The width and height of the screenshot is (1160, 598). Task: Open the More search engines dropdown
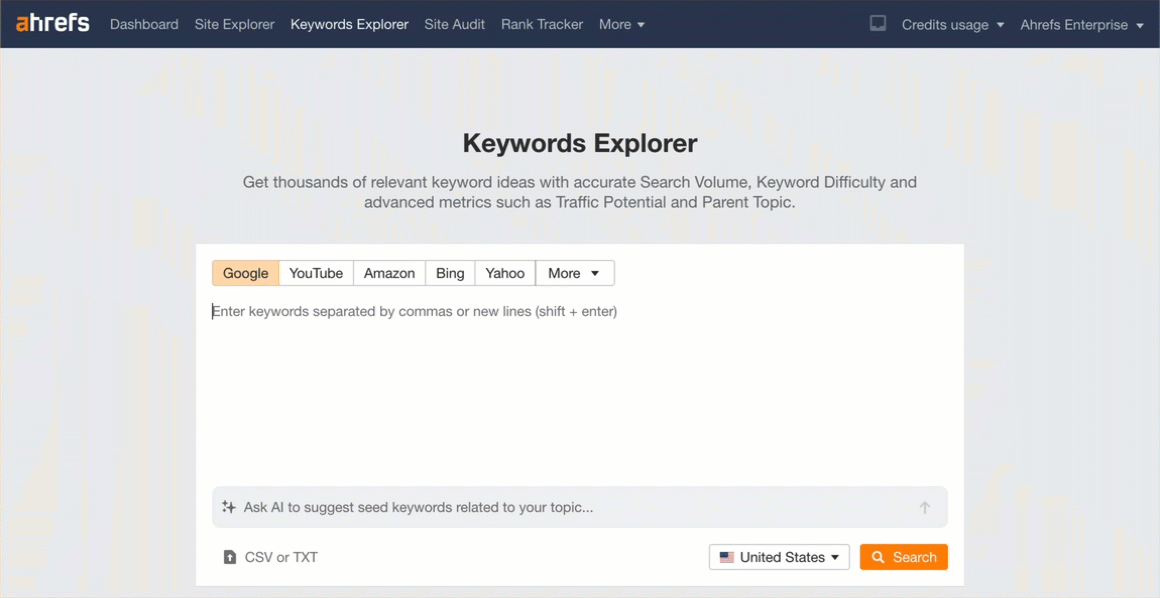point(575,272)
